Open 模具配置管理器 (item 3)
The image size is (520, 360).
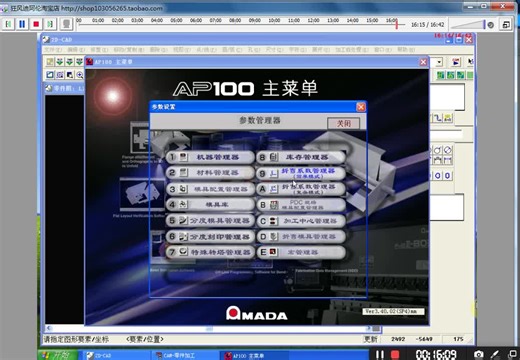[210, 189]
